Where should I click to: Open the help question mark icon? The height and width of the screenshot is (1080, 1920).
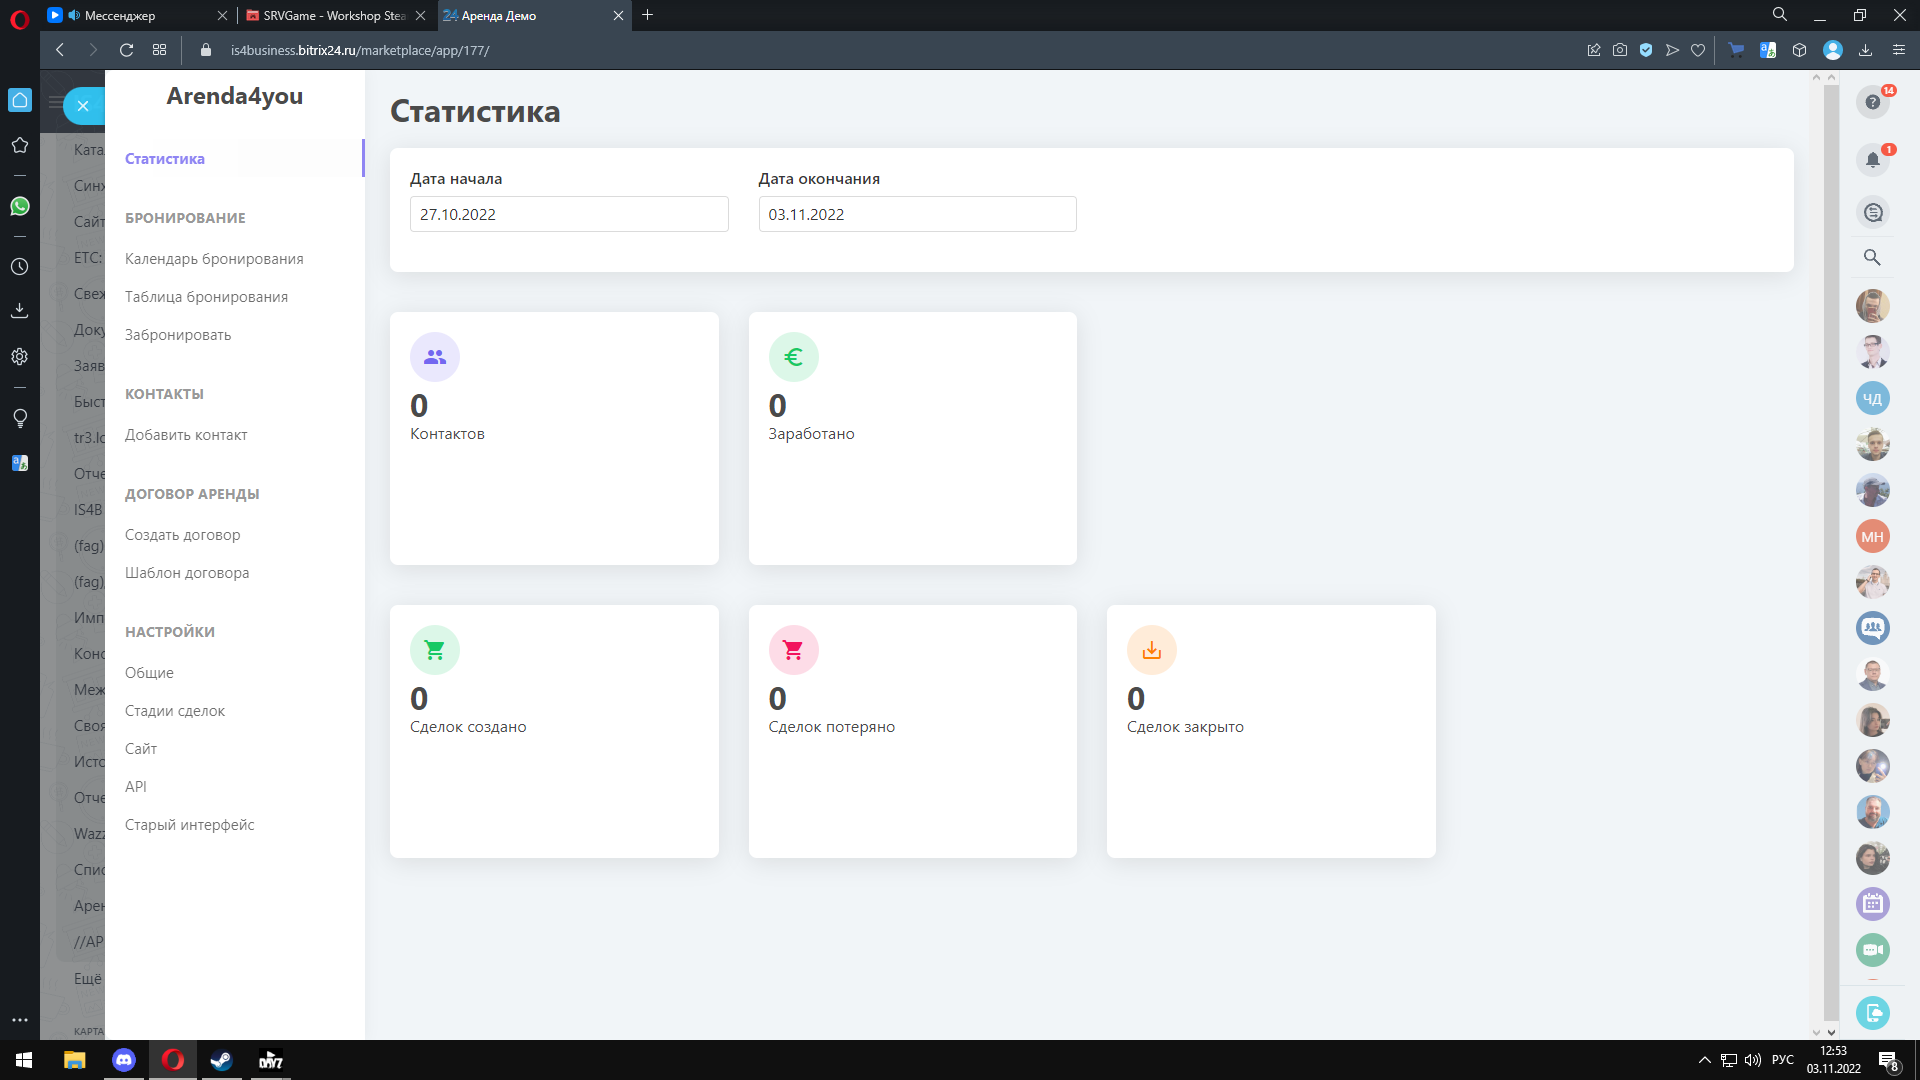click(x=1872, y=102)
